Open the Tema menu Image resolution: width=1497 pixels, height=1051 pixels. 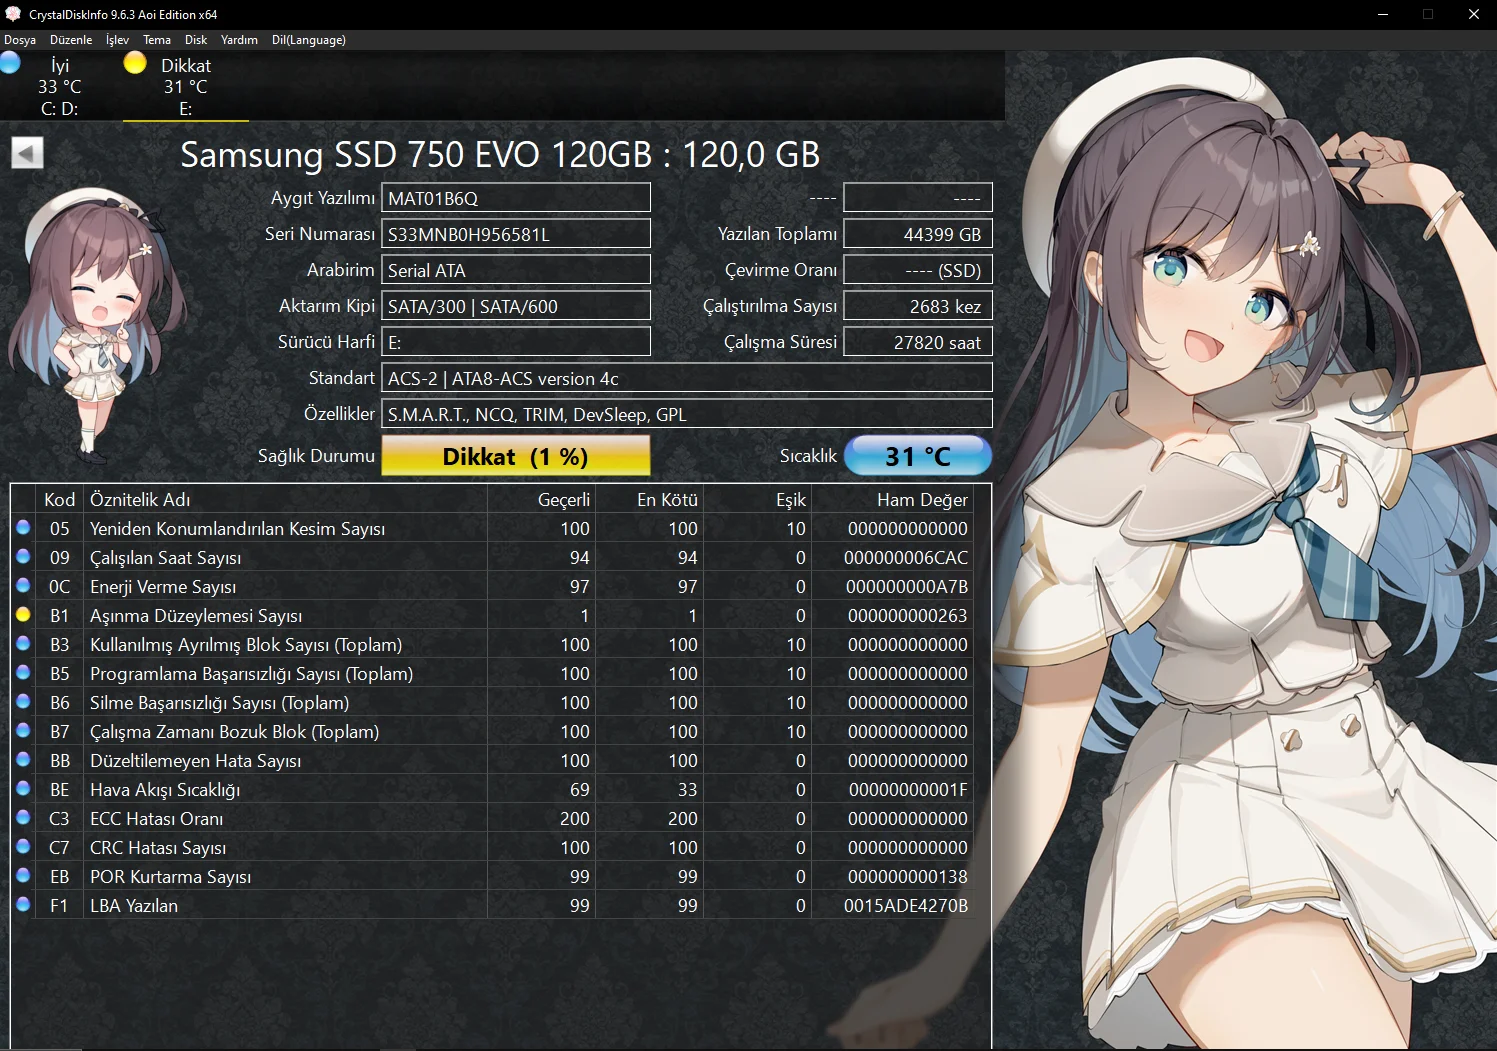(157, 40)
